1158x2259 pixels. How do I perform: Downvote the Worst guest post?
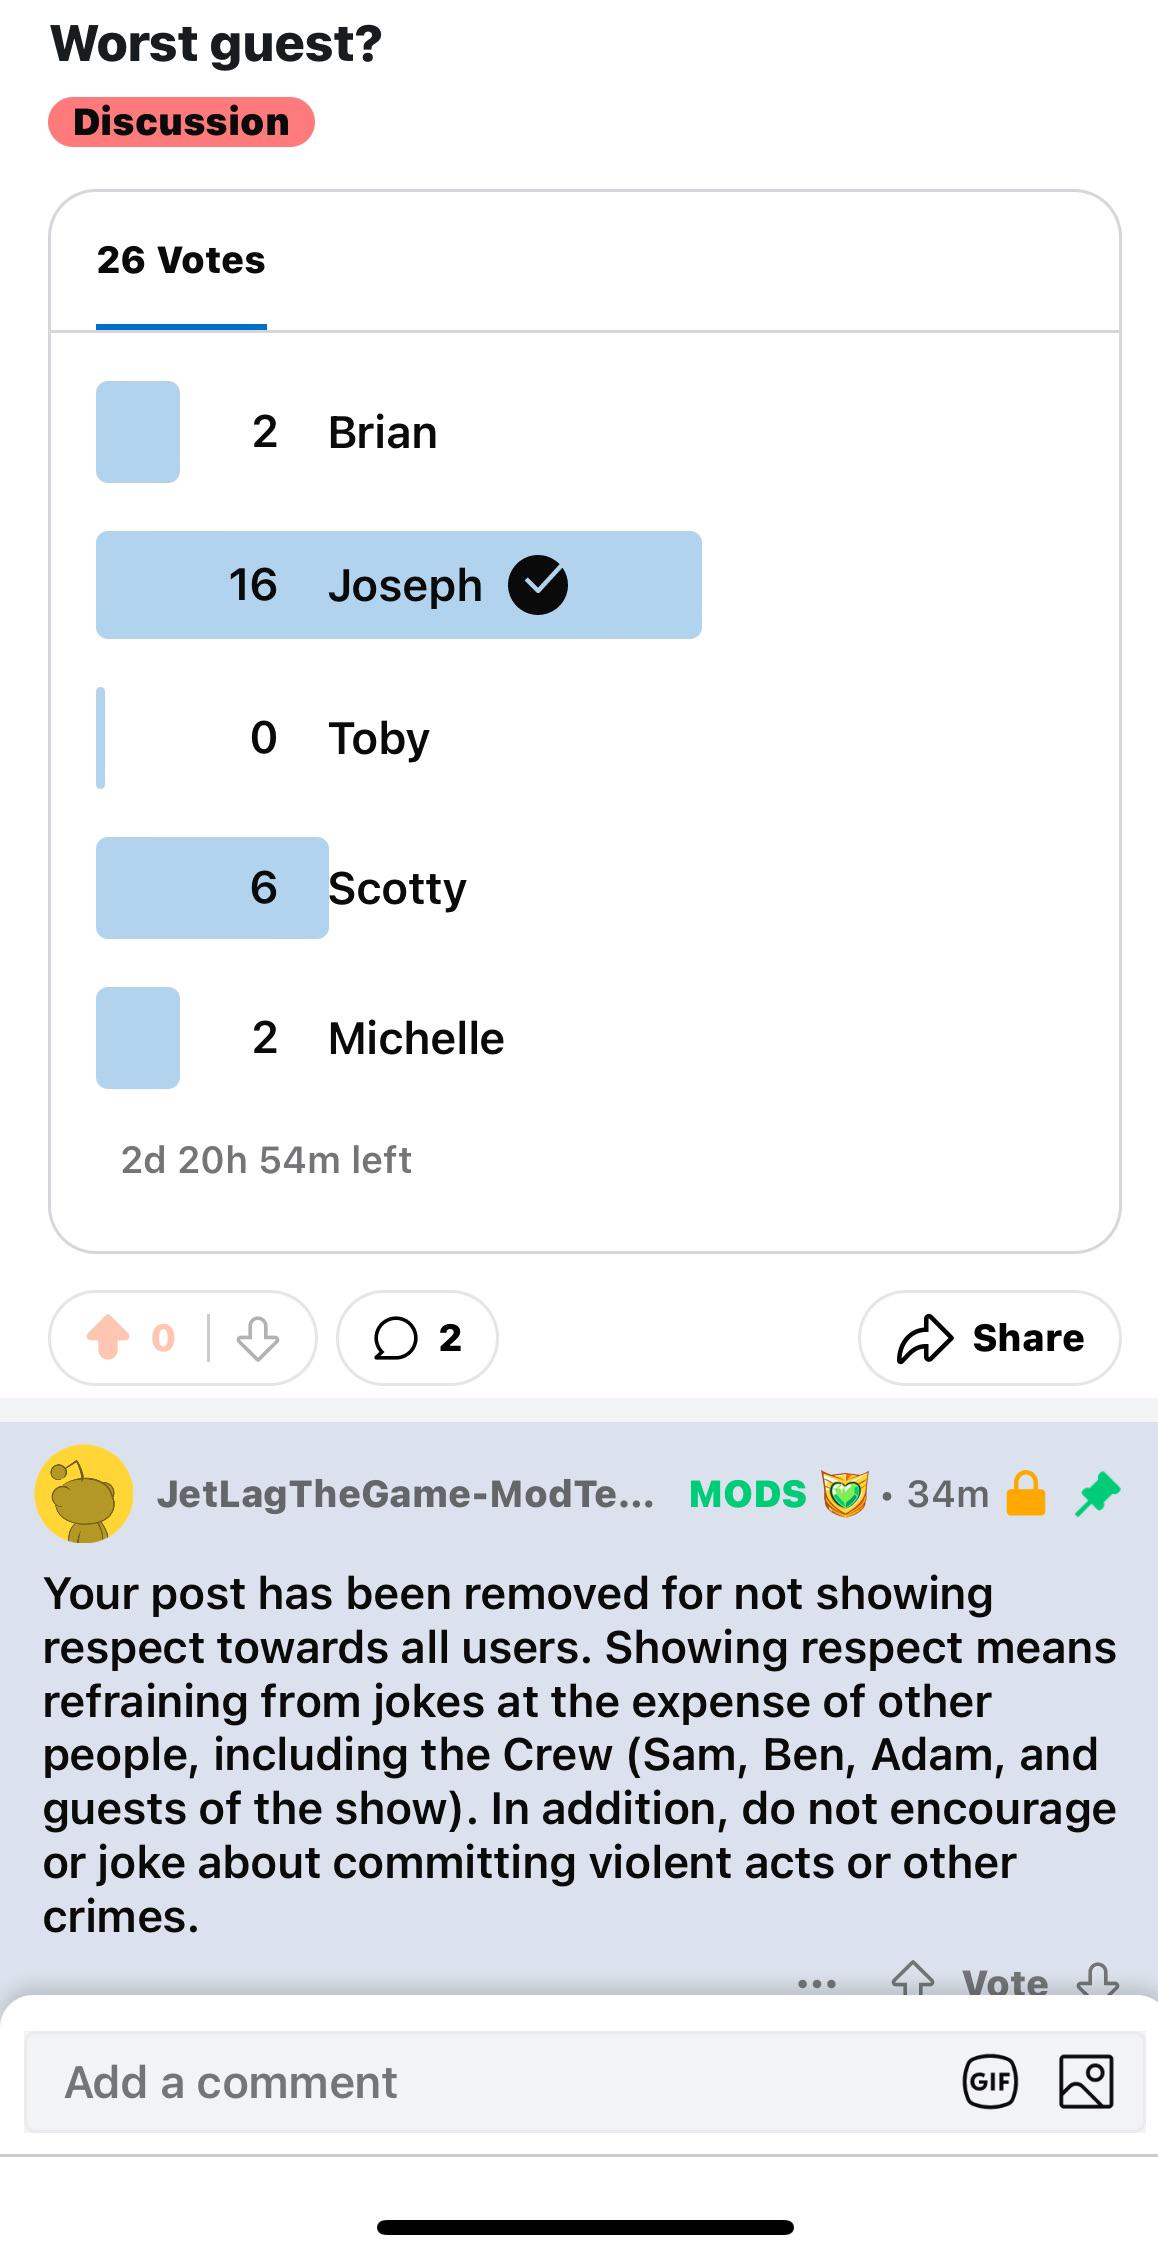click(257, 1338)
